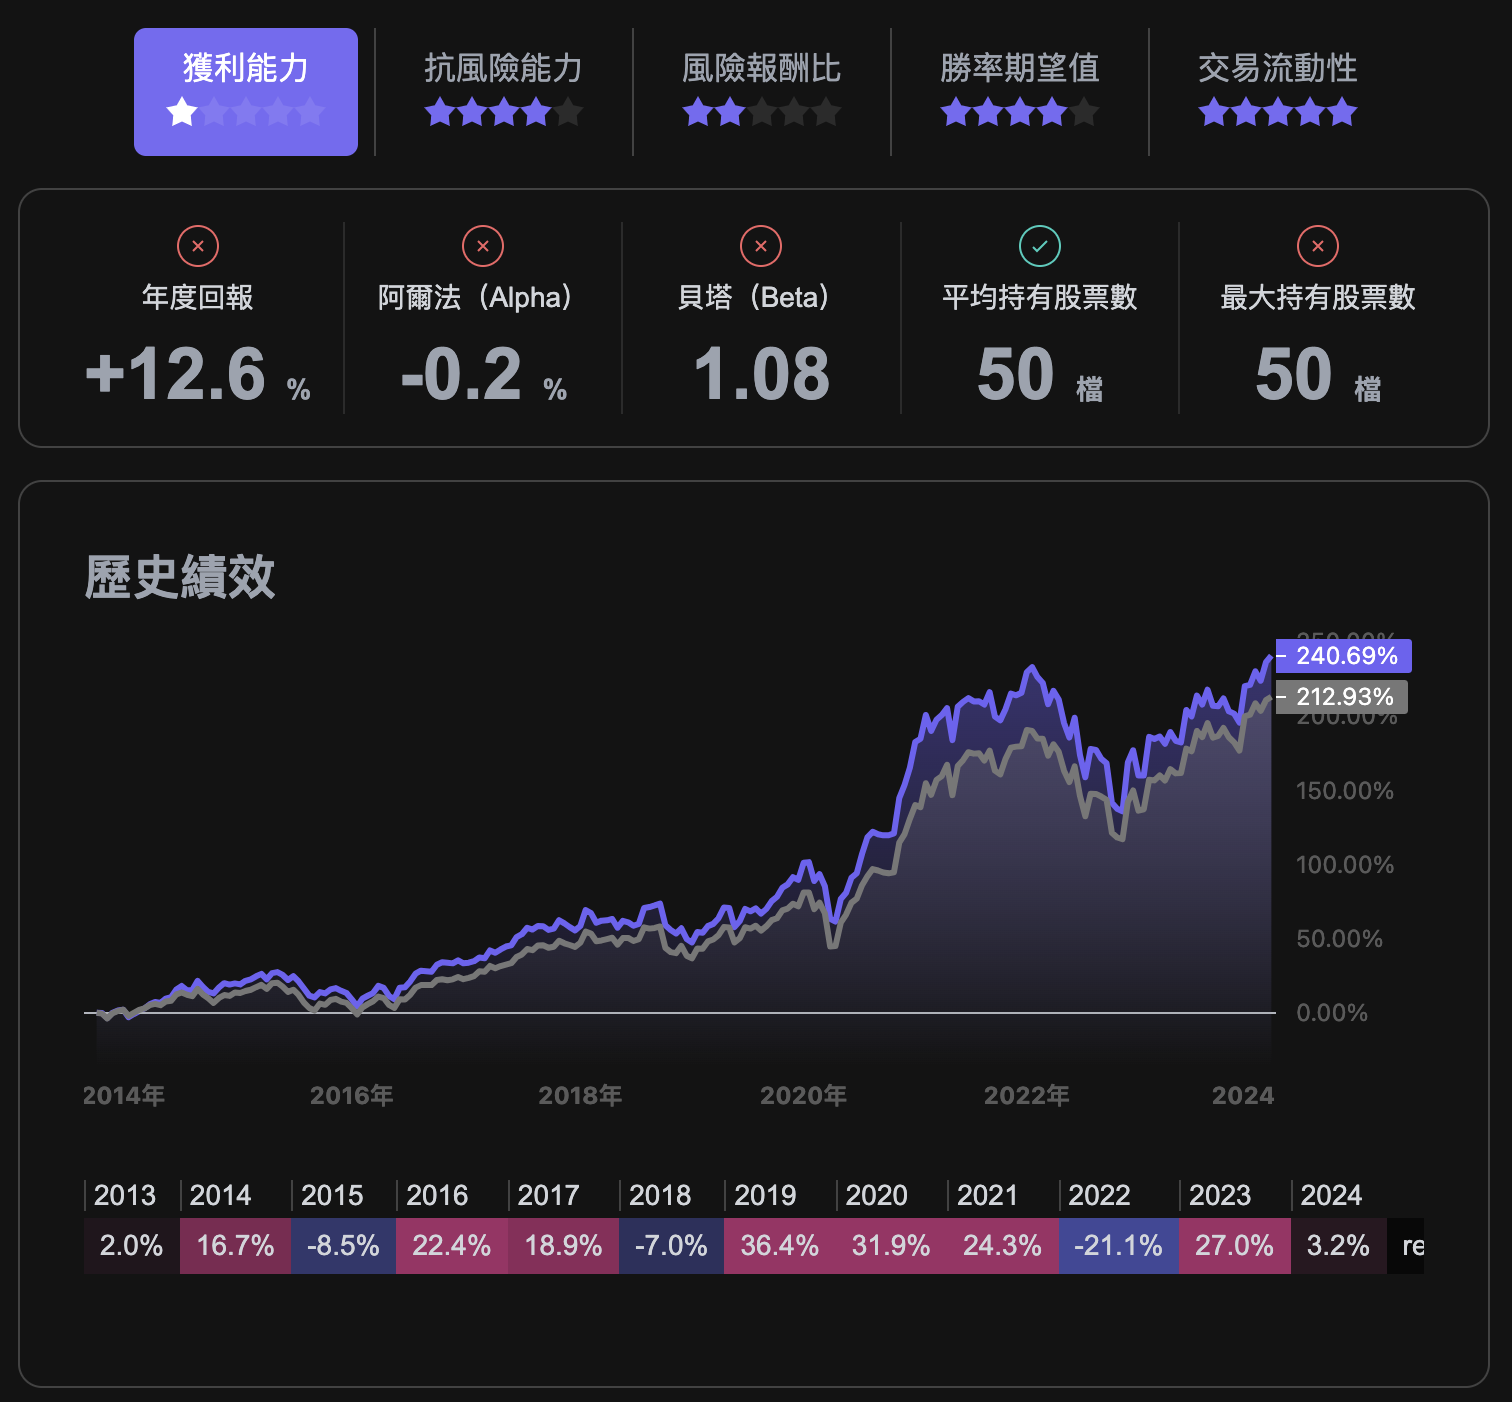Click the filled star in 獲利能力 tab
Viewport: 1512px width, 1402px height.
[x=182, y=113]
